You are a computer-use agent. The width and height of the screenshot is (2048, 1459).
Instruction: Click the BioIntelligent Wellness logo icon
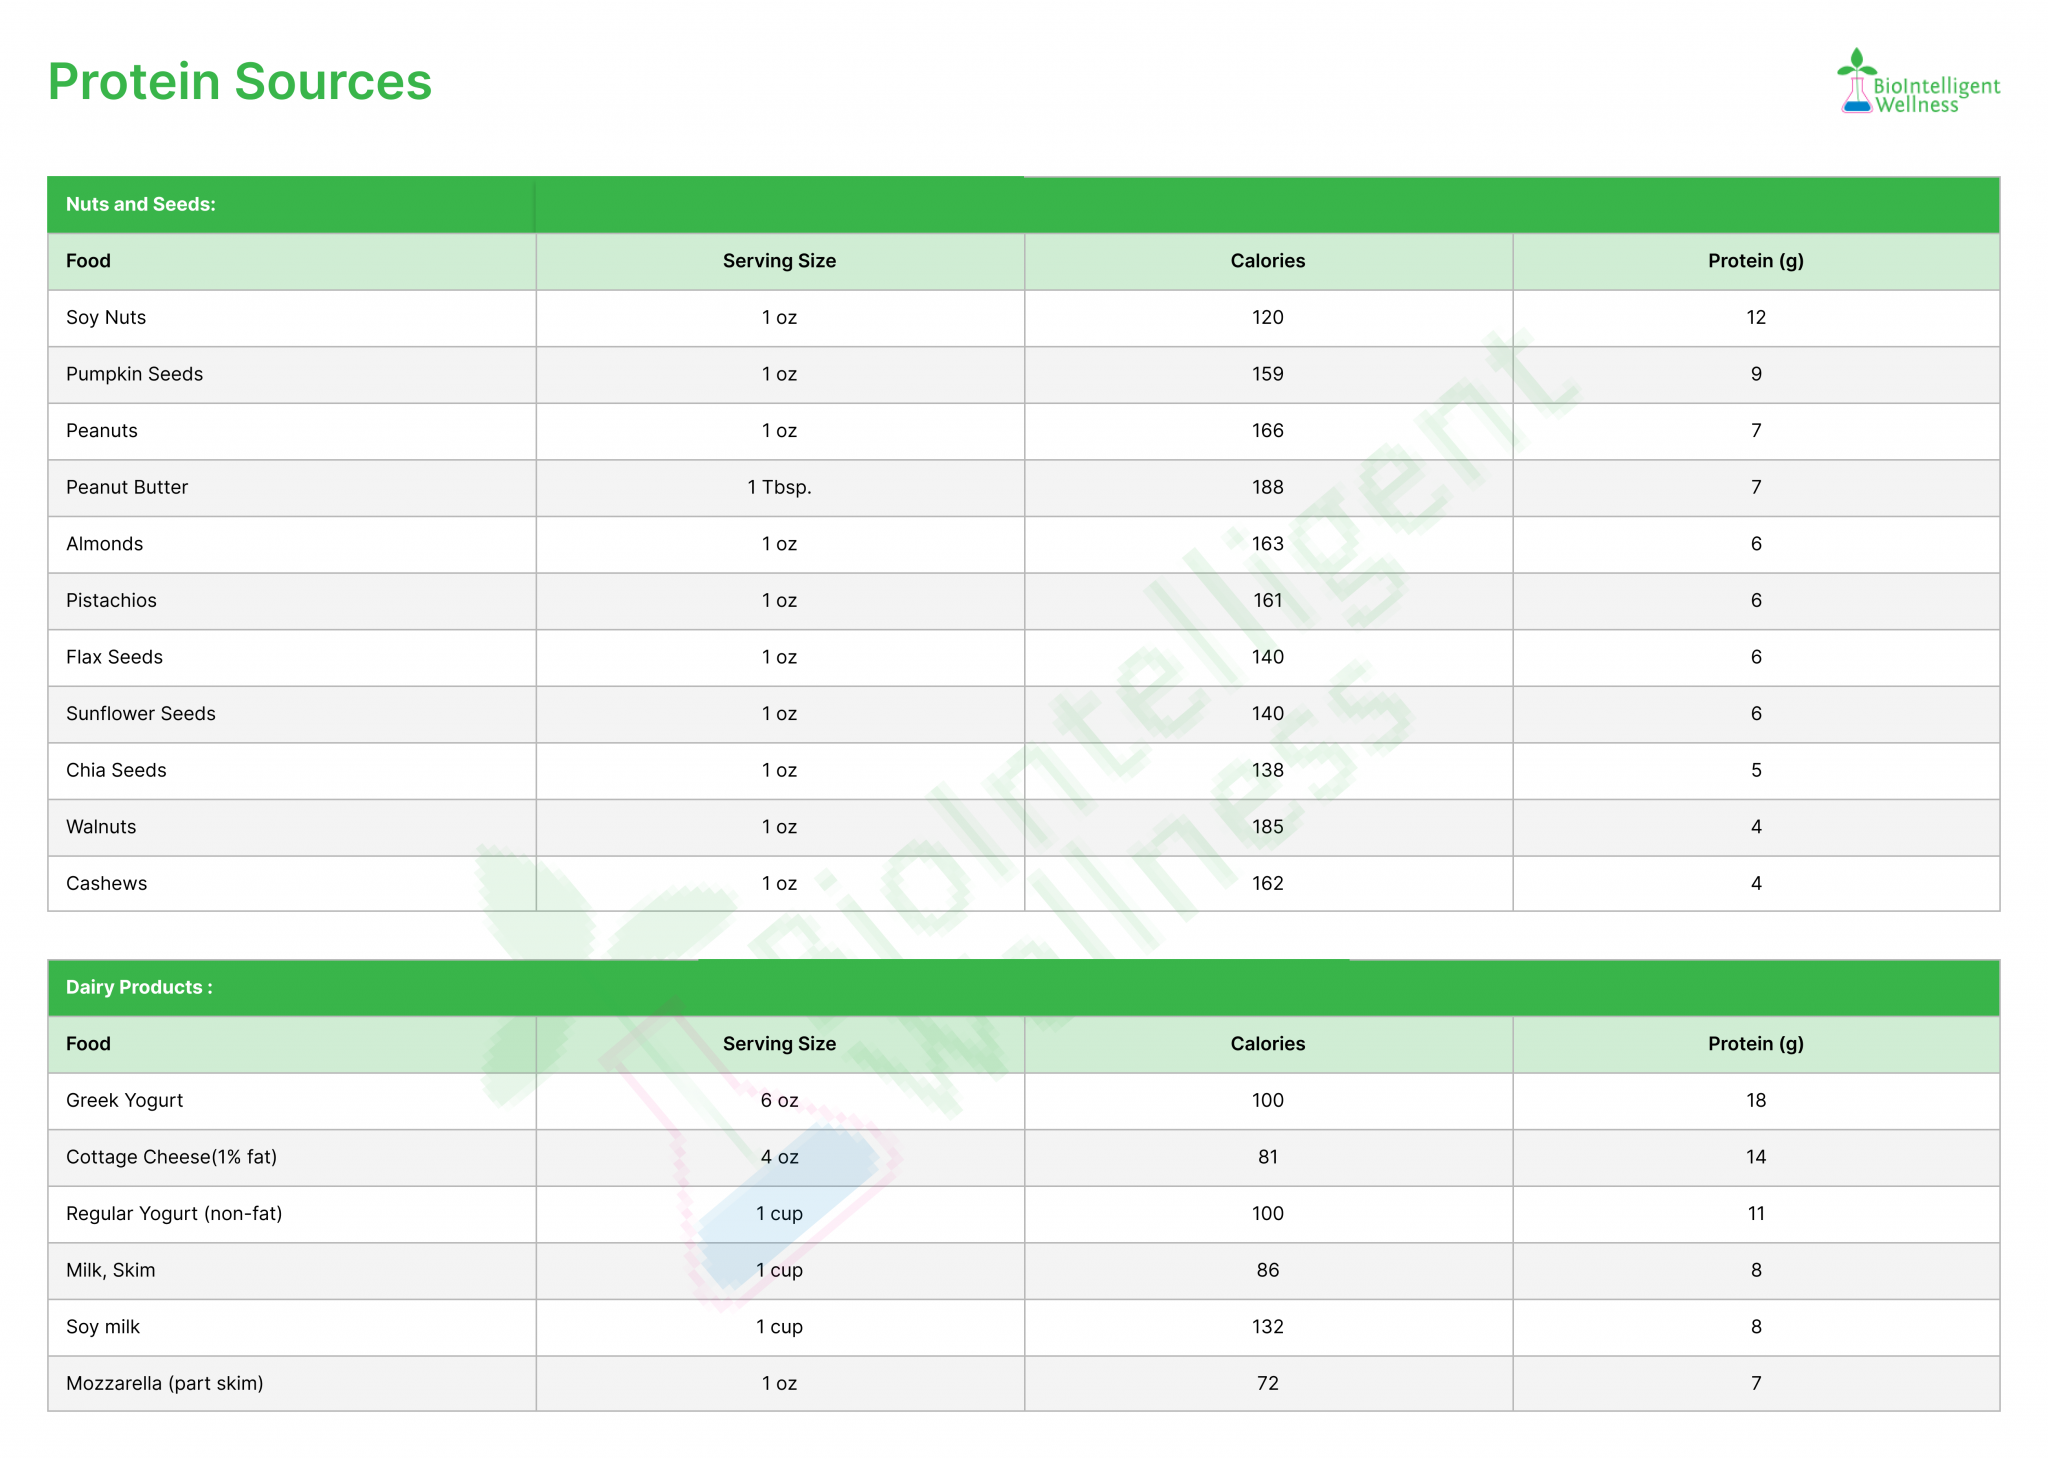[1856, 82]
